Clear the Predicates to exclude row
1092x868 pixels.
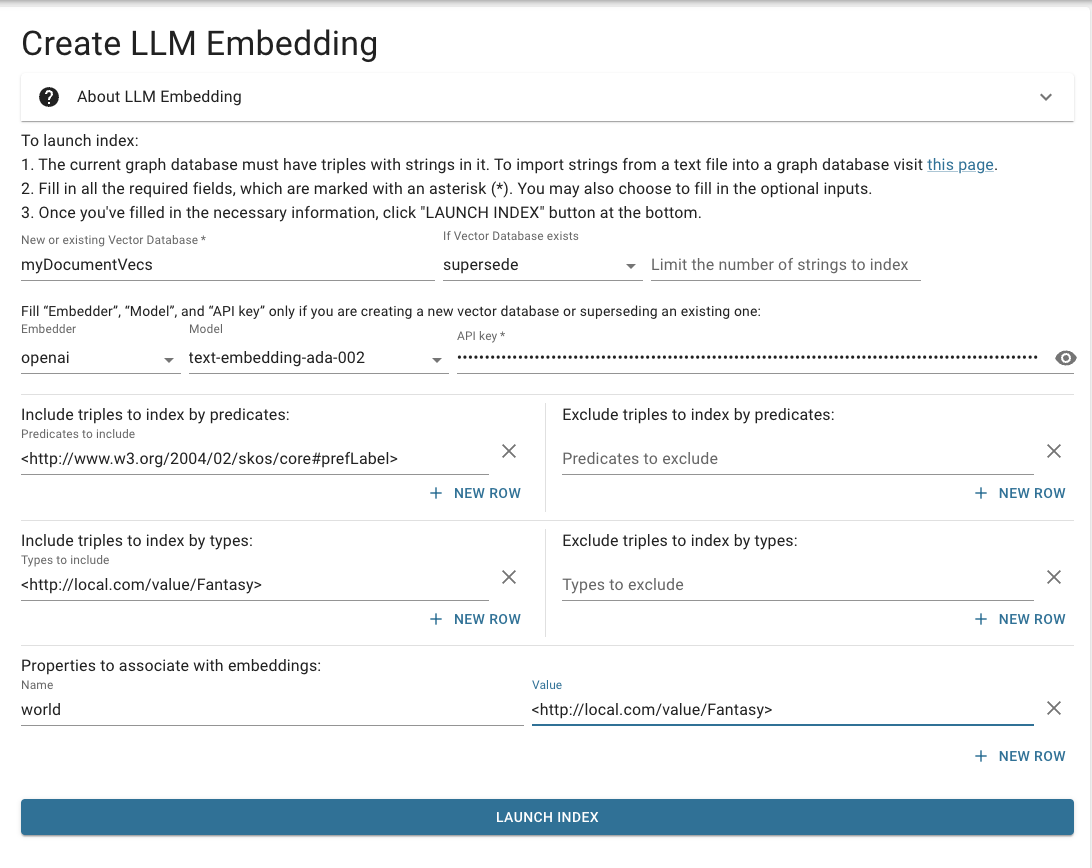pyautogui.click(x=1053, y=451)
